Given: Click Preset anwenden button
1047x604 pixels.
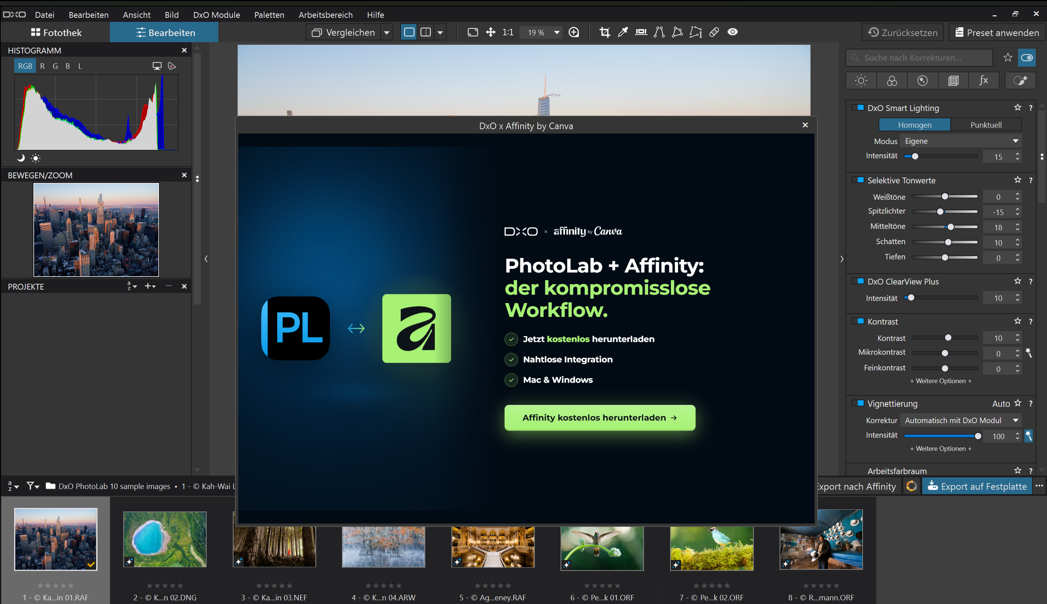Looking at the screenshot, I should click(996, 32).
